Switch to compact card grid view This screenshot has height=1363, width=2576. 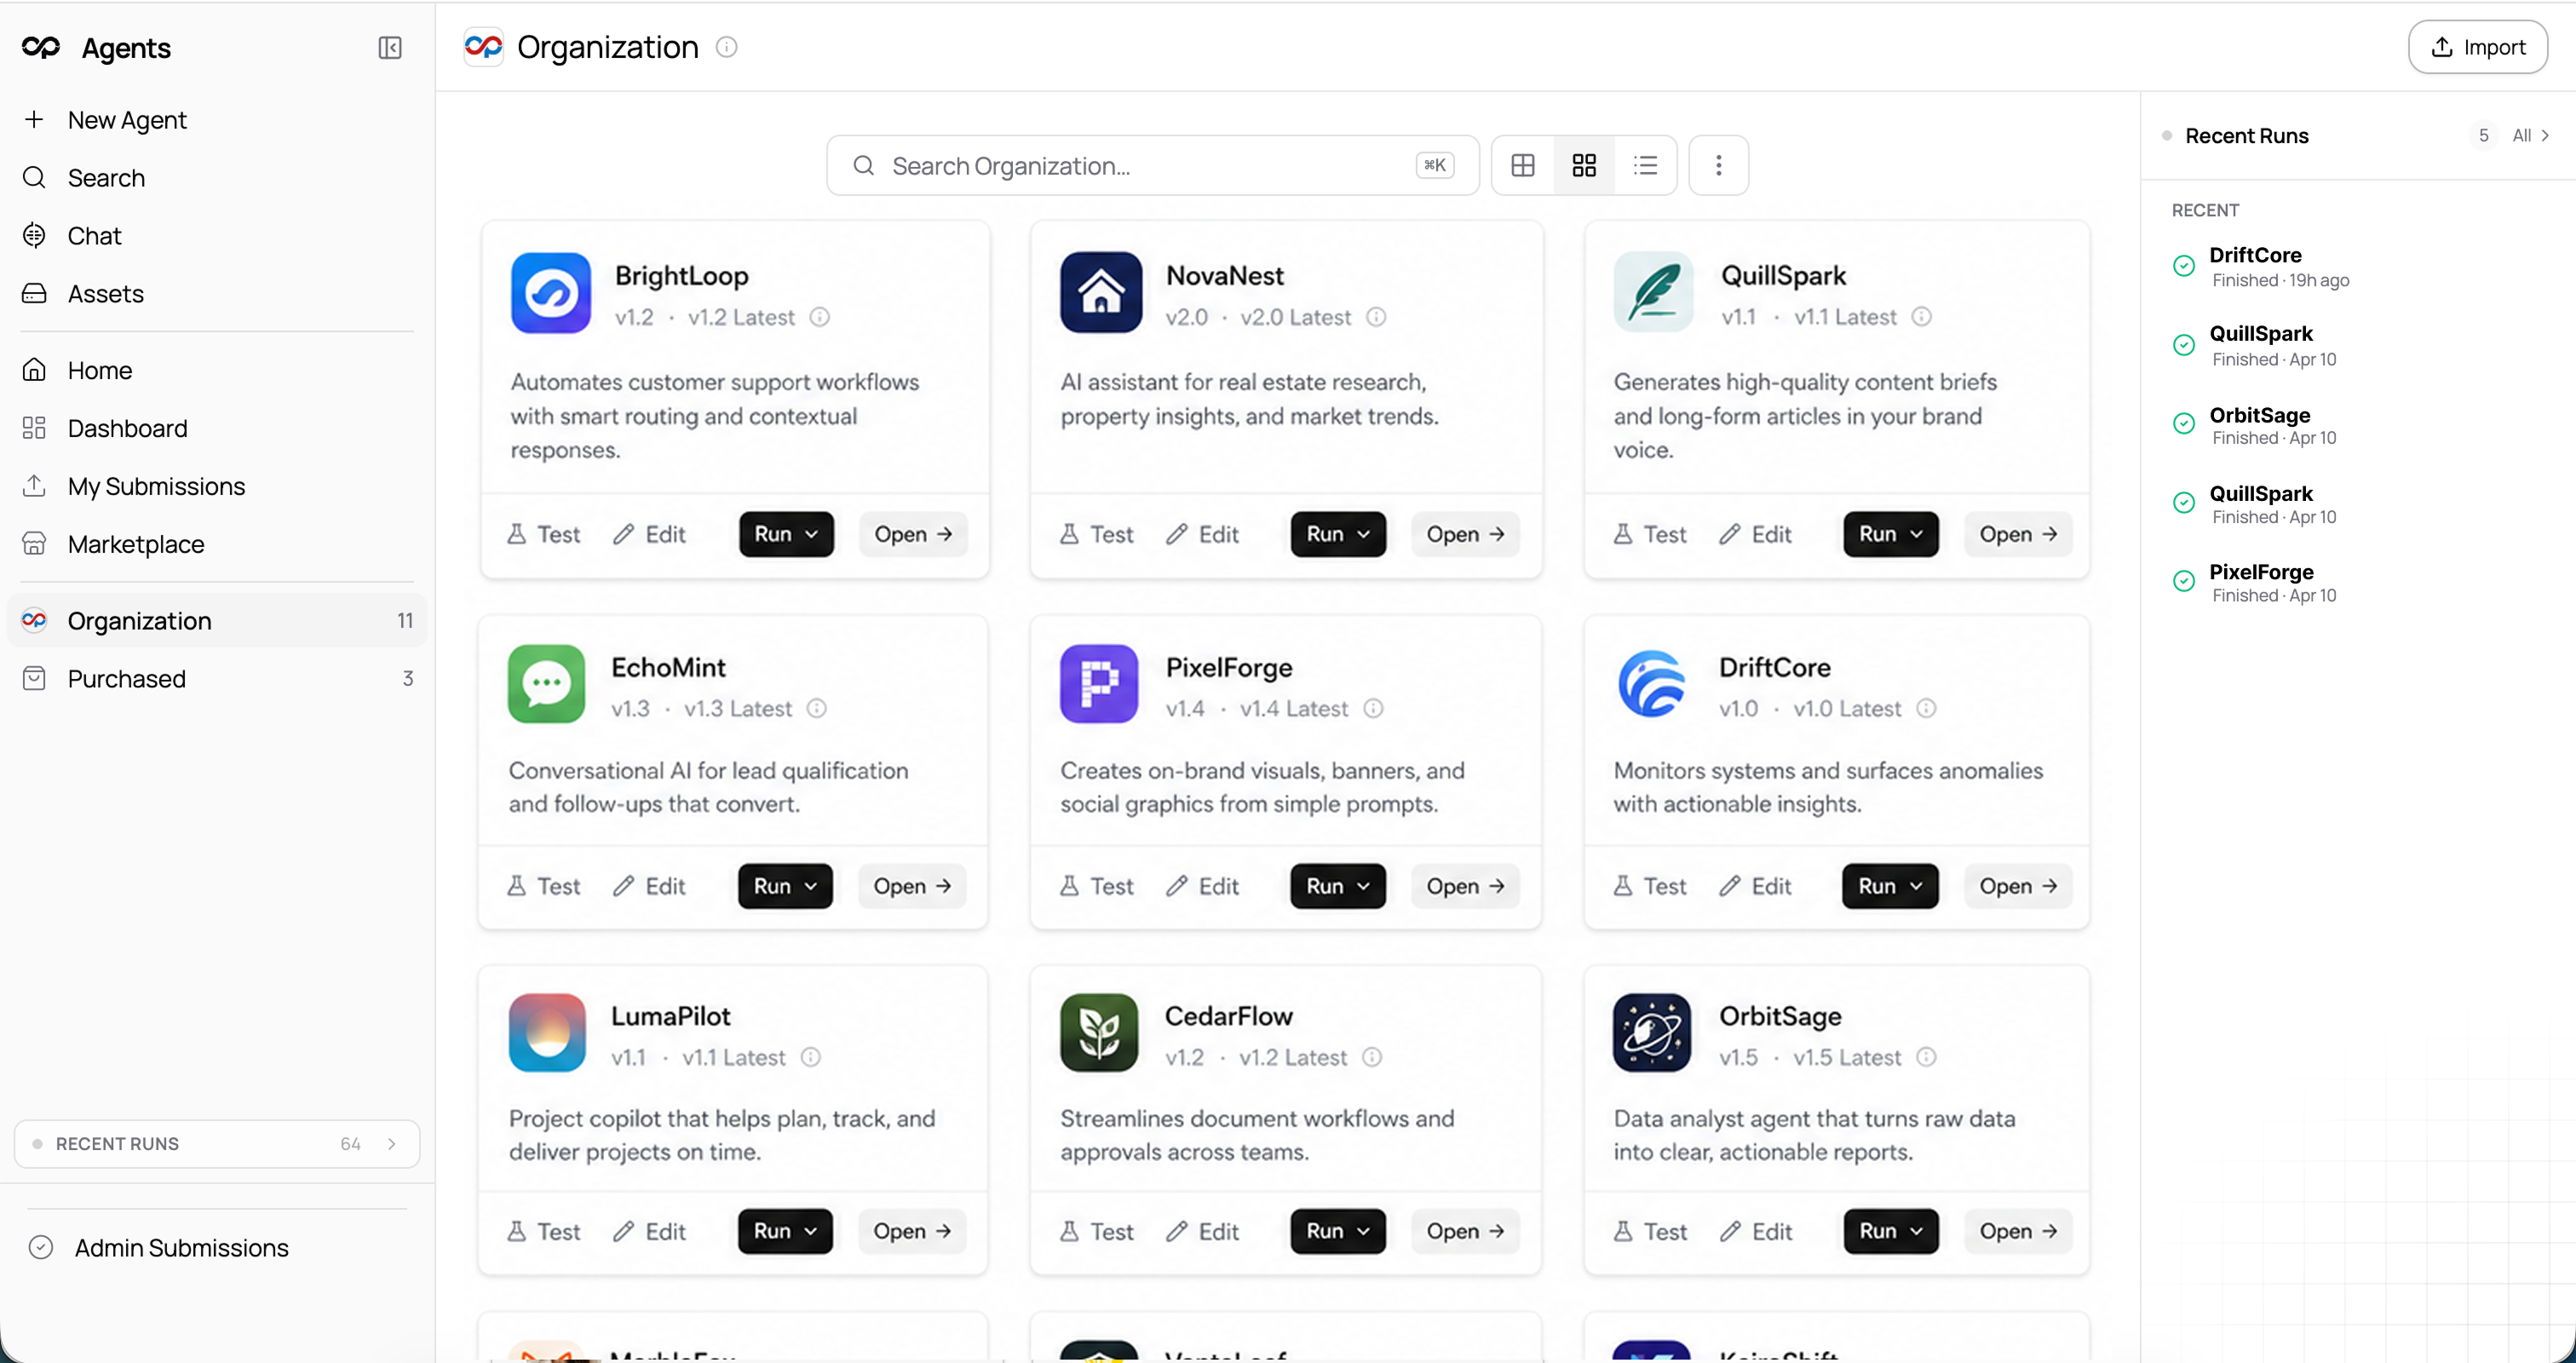click(x=1584, y=165)
